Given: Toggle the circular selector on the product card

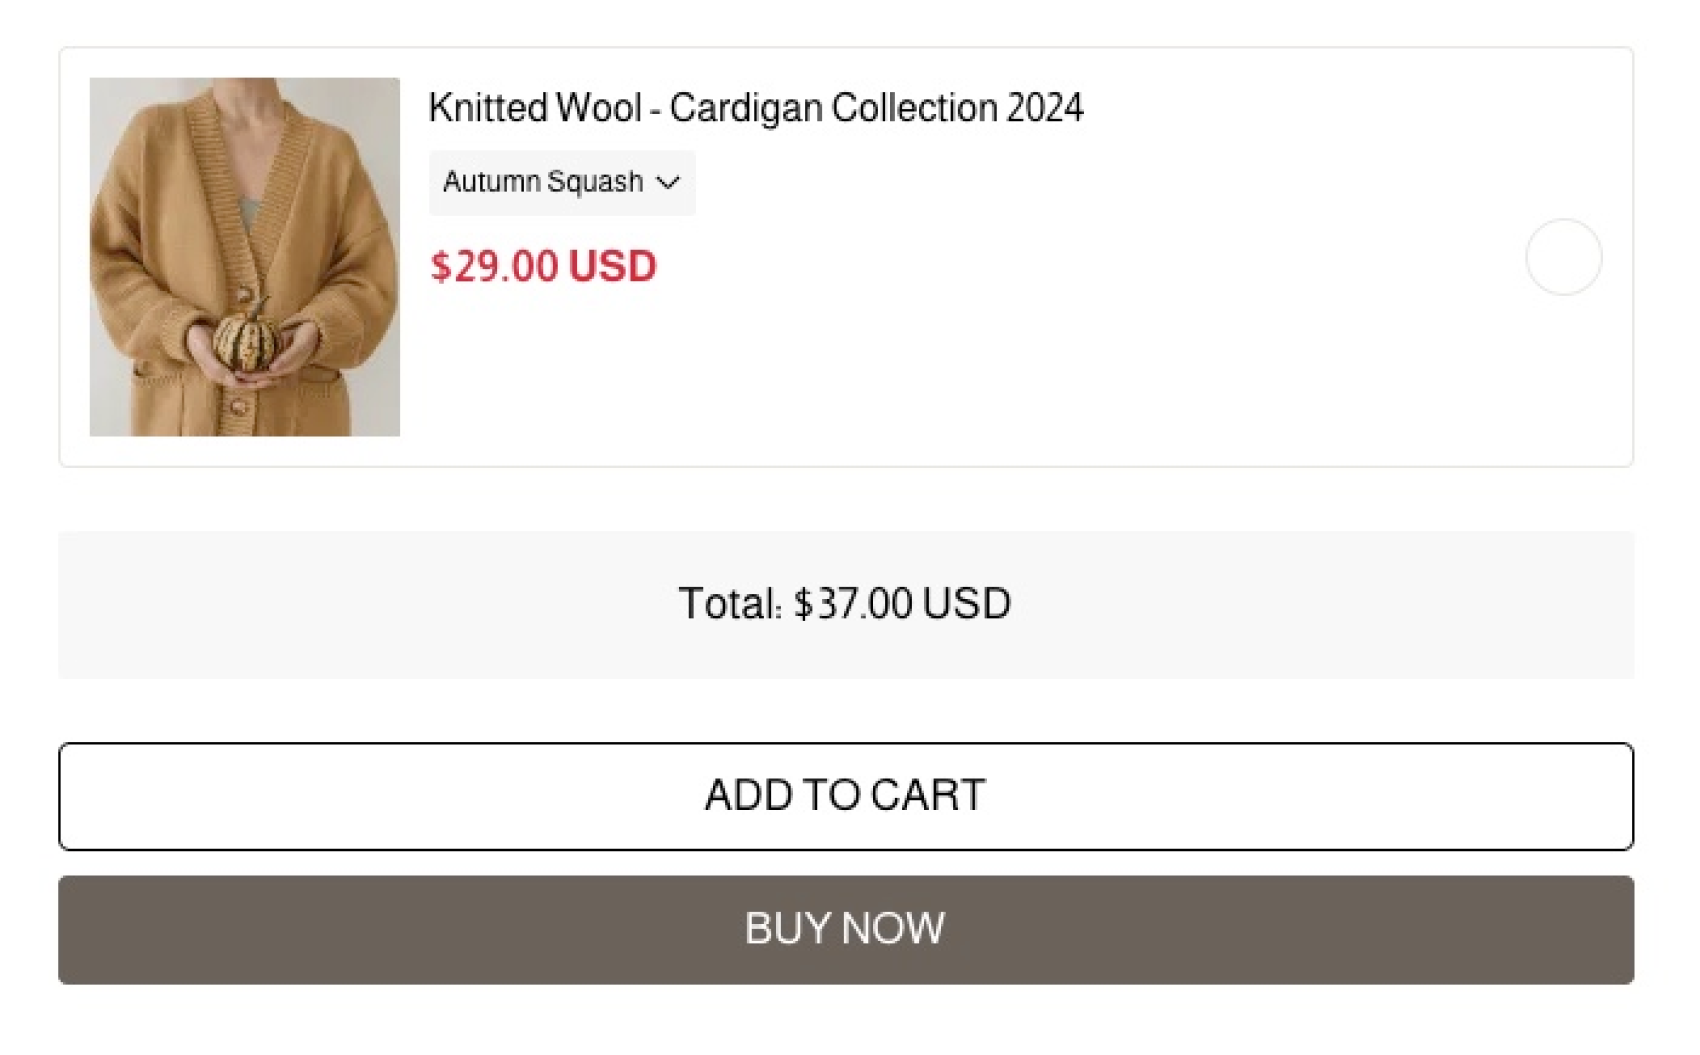Looking at the screenshot, I should 1563,257.
